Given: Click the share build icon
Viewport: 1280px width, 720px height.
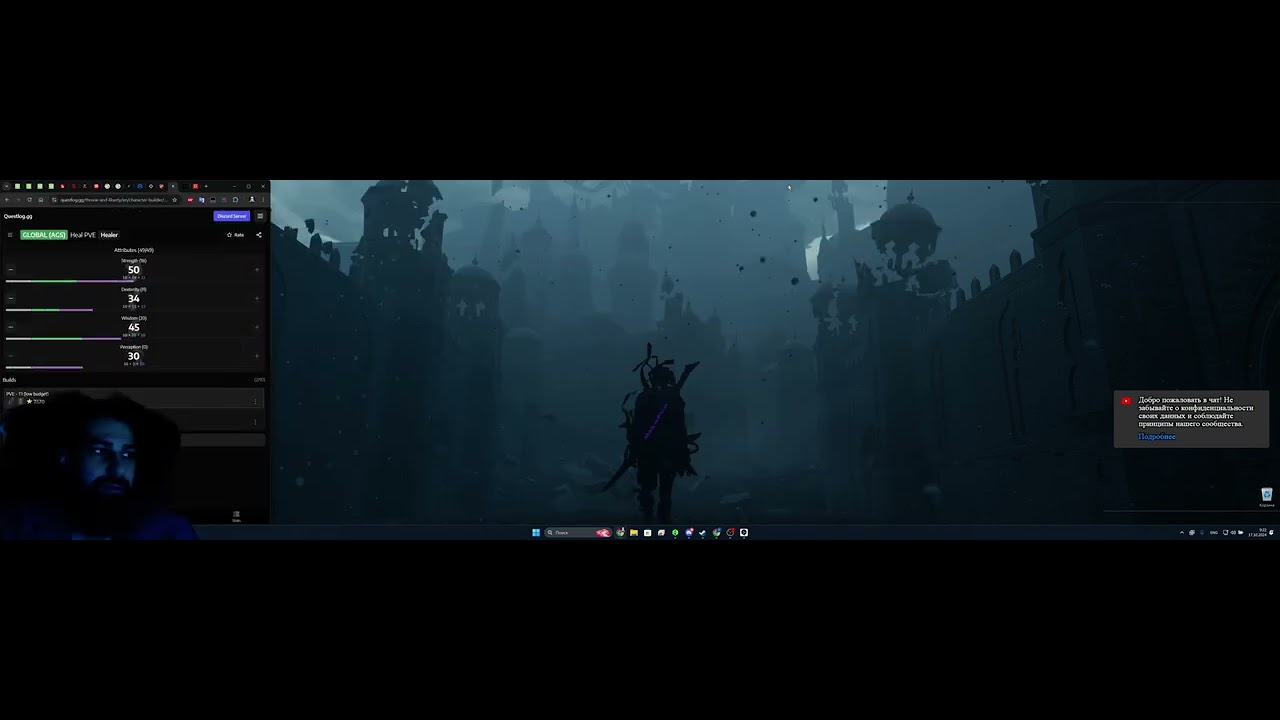Looking at the screenshot, I should [259, 235].
